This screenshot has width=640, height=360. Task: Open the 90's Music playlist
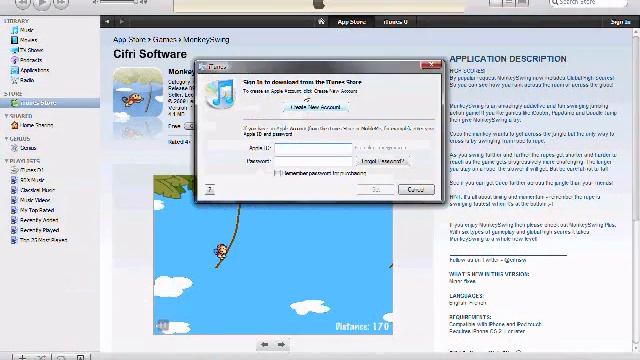[32, 180]
